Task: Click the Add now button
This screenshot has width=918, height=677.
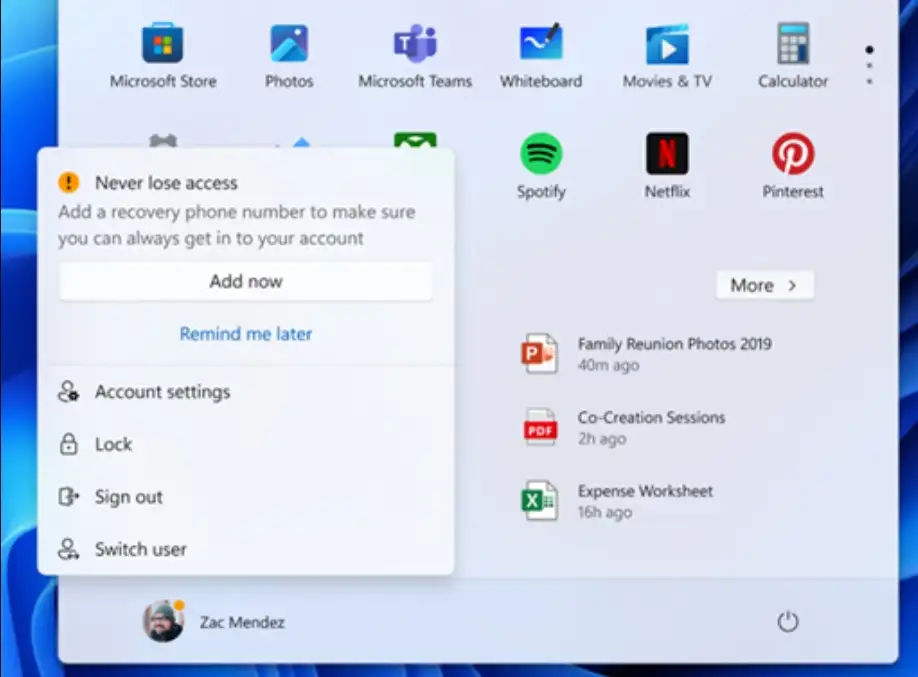Action: [245, 281]
